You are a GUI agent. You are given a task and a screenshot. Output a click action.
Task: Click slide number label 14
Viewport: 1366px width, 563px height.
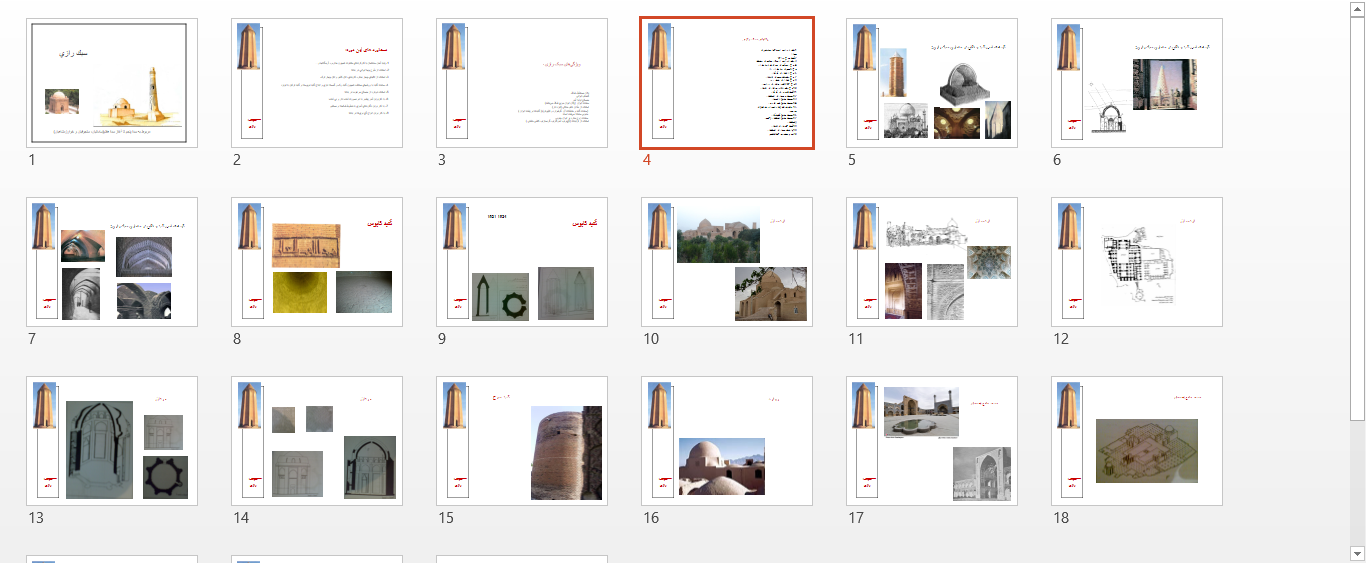click(x=241, y=518)
